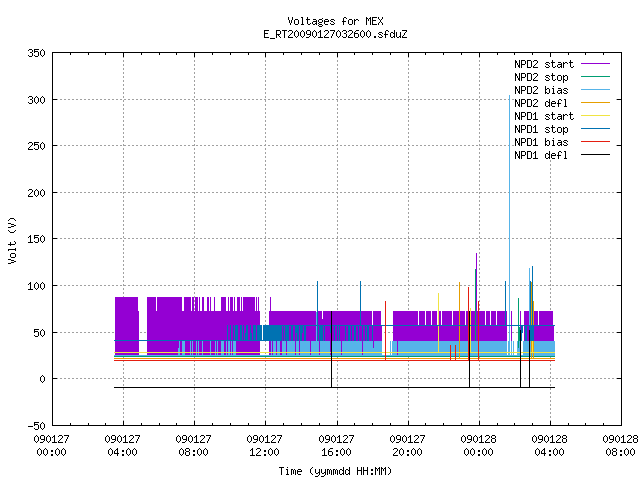
Task: Click x-axis tick label 090128 08:00
Action: pyautogui.click(x=620, y=446)
